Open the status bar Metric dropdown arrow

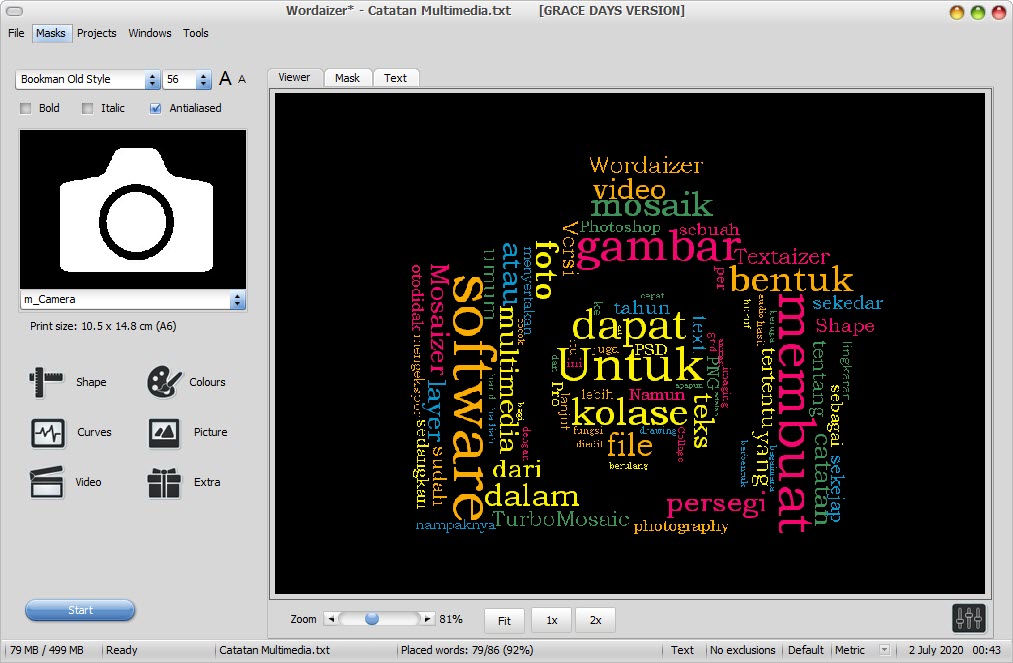884,650
